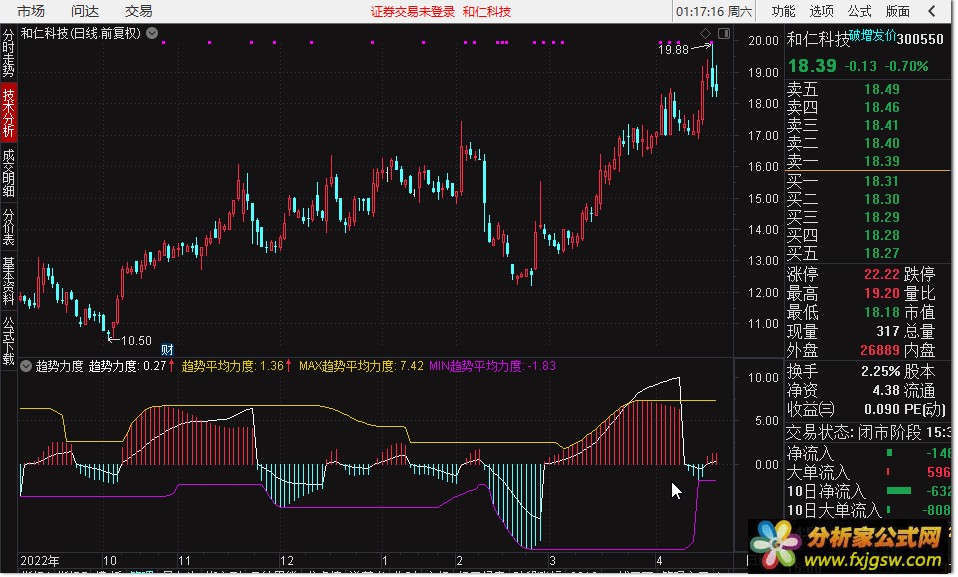Click month 3 on the time axis
Image resolution: width=958 pixels, height=577 pixels.
pyautogui.click(x=552, y=561)
